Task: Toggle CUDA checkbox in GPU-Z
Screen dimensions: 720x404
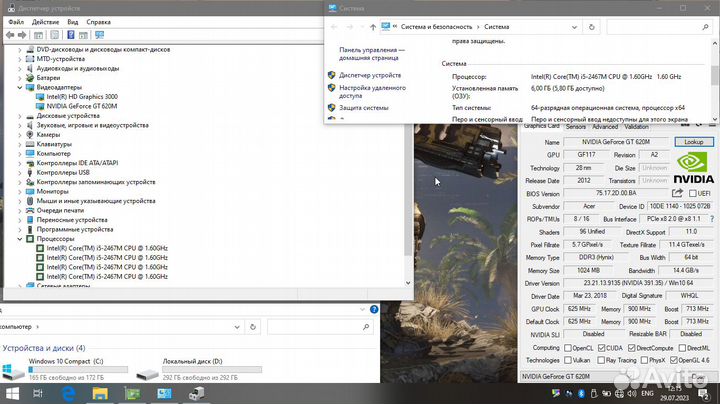Action: [x=601, y=348]
